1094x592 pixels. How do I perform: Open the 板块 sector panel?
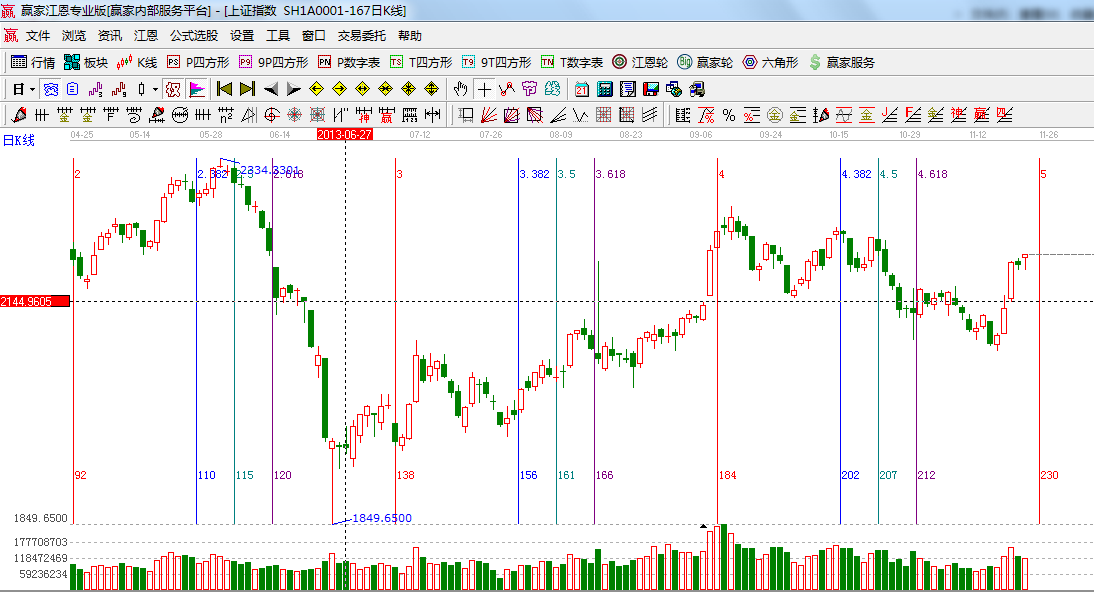coord(86,62)
